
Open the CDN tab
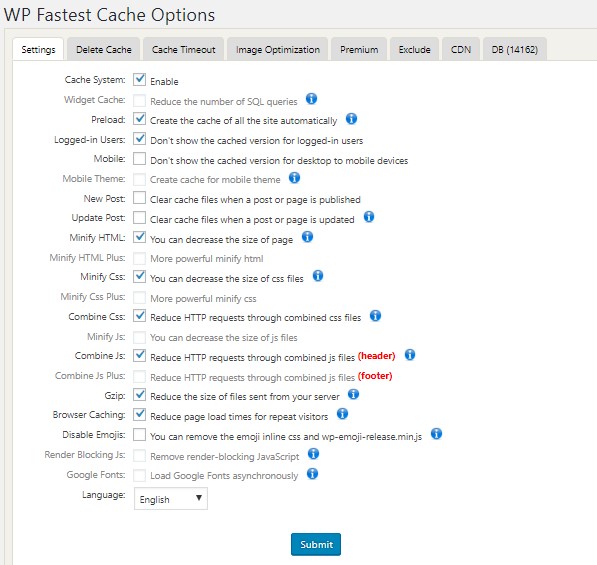[x=461, y=49]
